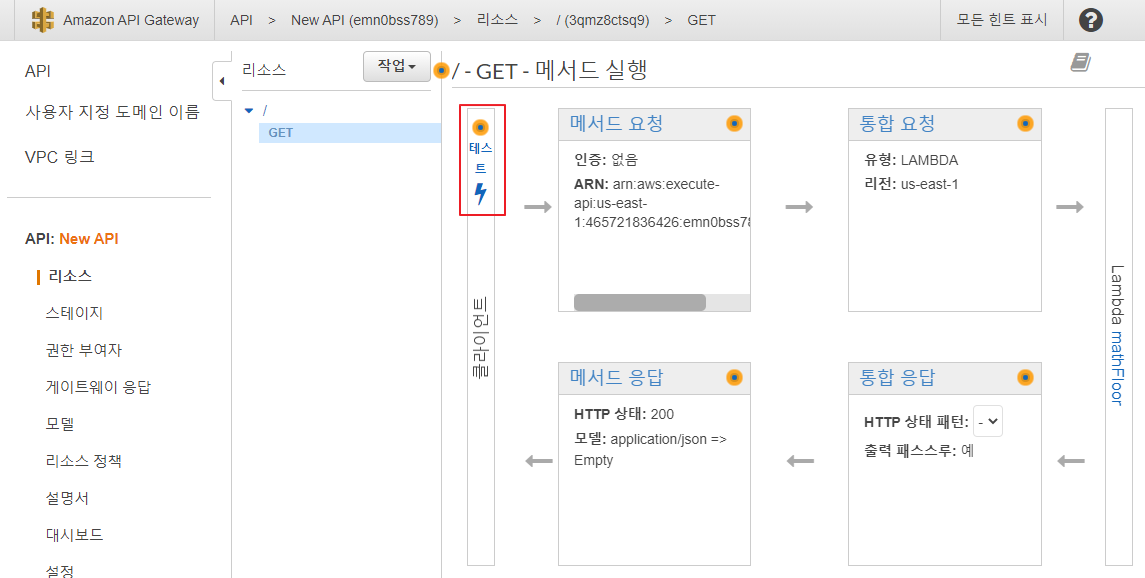Click hint dot on 통합 응답 card
The width and height of the screenshot is (1145, 578).
point(1025,377)
